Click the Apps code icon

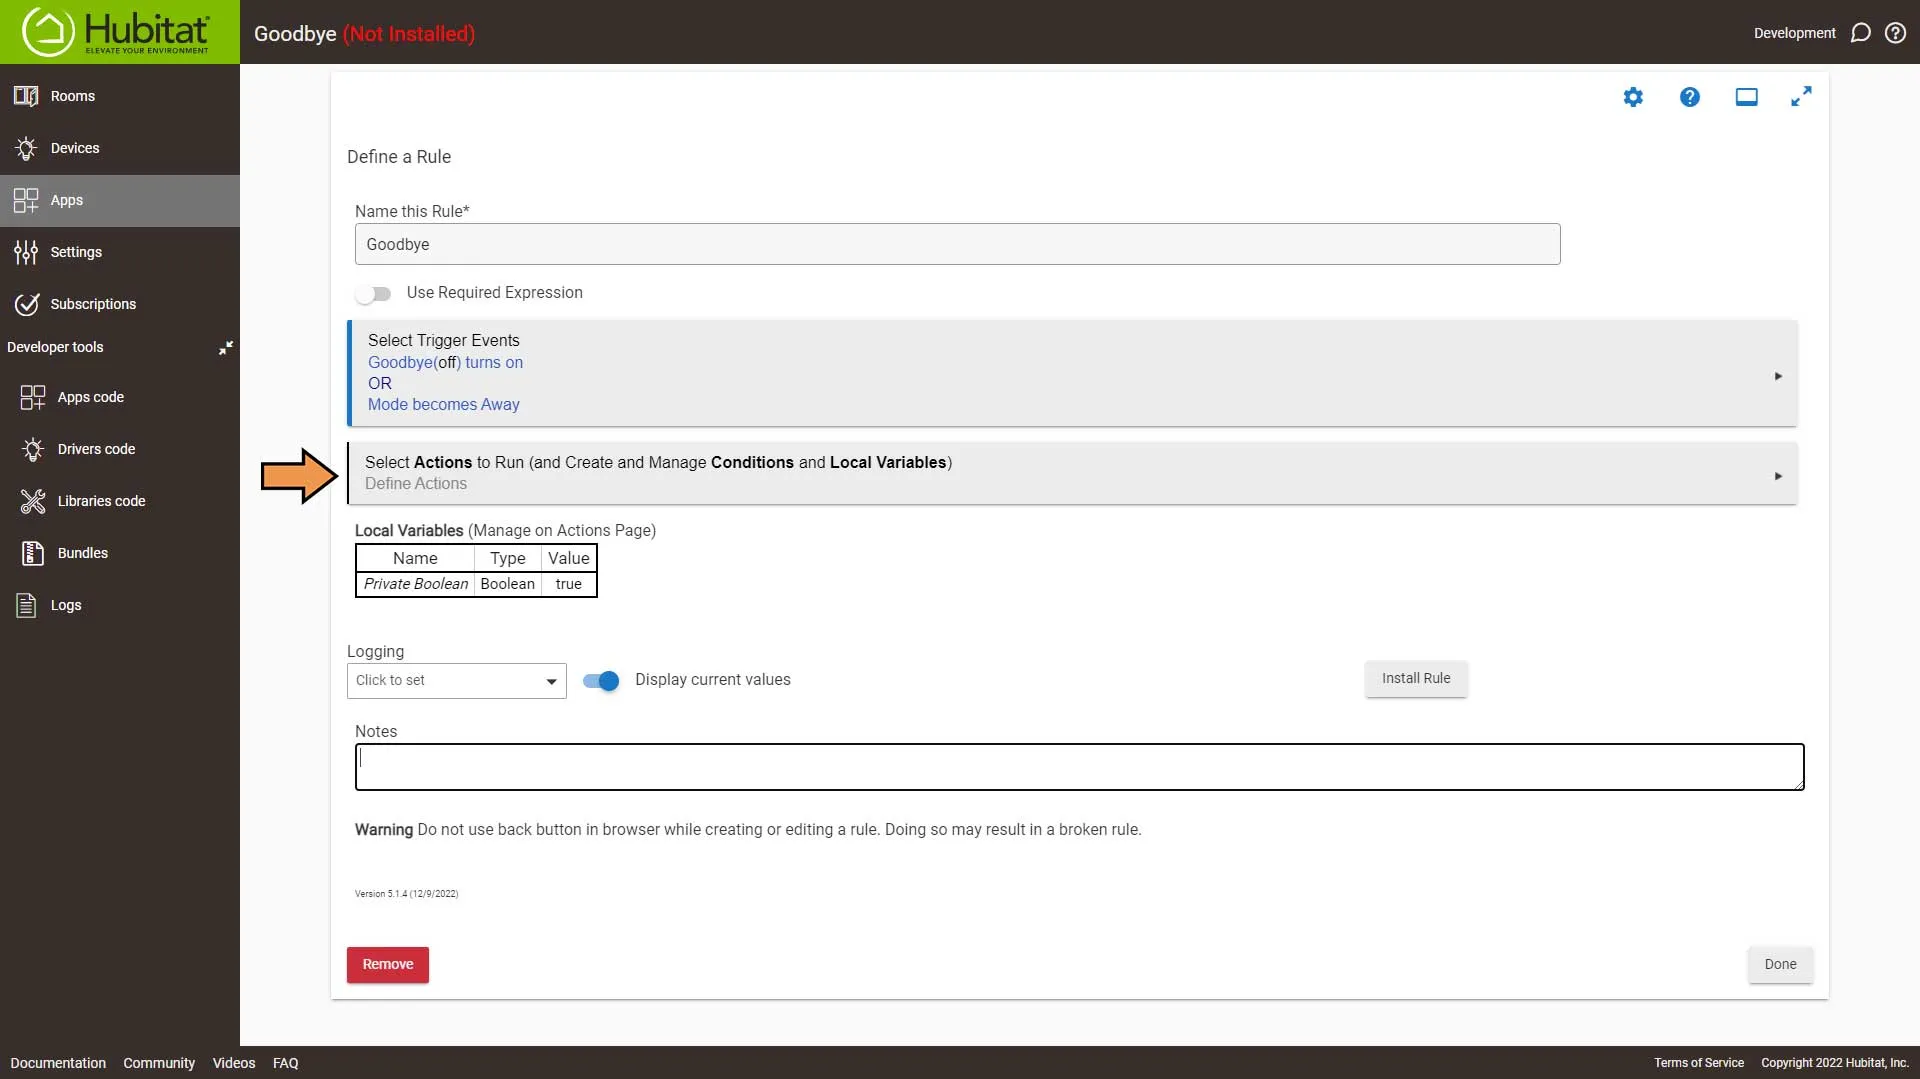(x=33, y=397)
